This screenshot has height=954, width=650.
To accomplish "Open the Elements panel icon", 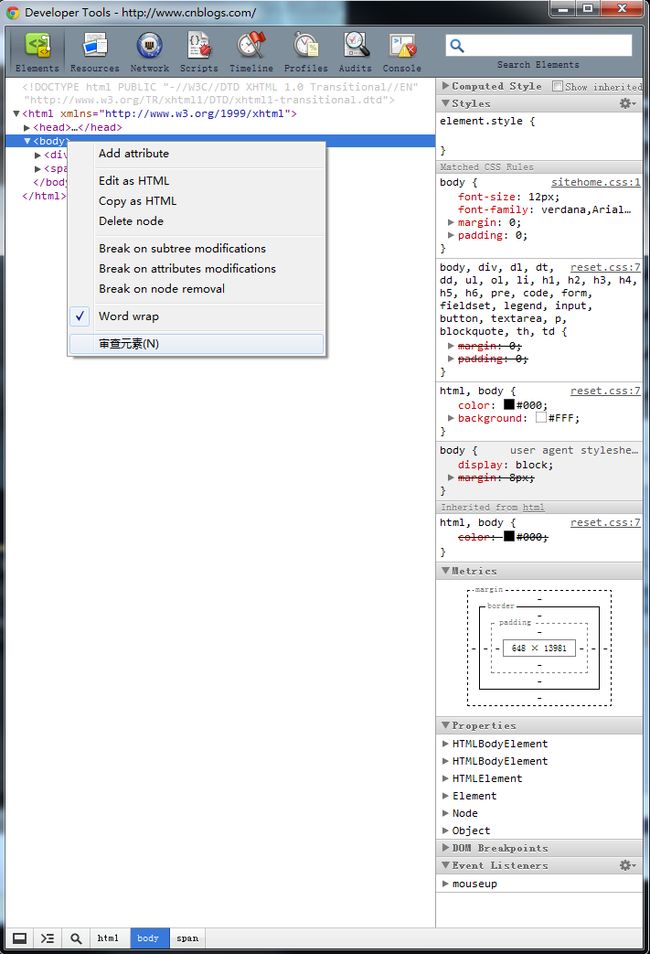I will click(38, 46).
